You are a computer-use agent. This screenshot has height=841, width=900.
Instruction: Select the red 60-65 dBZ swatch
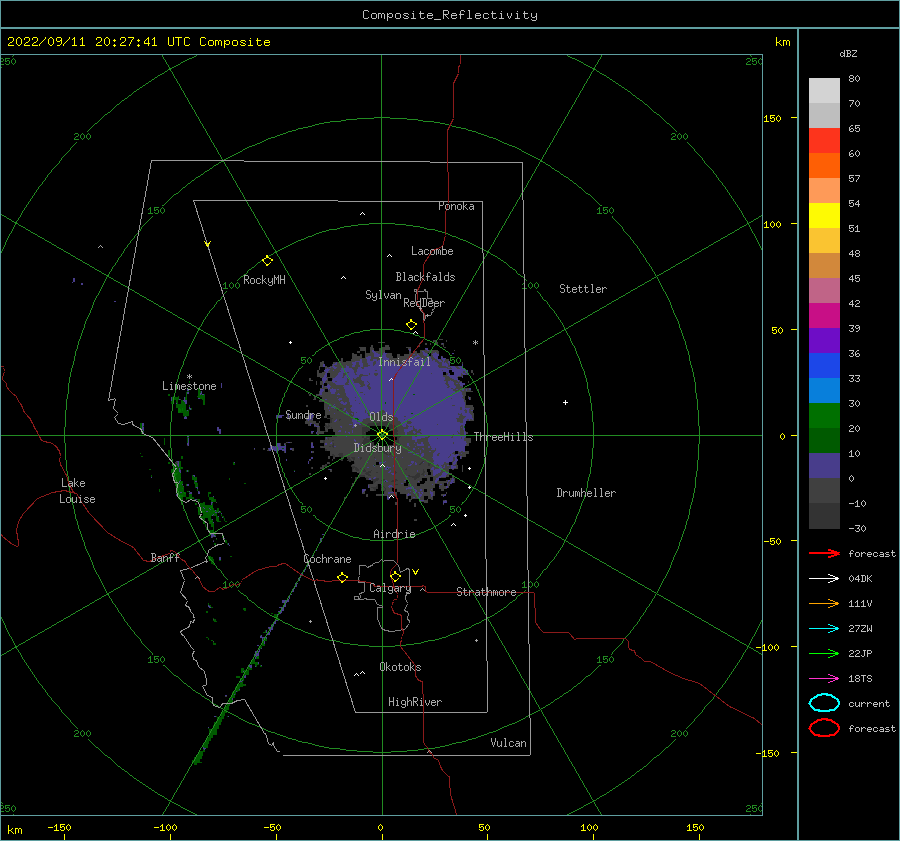[824, 140]
